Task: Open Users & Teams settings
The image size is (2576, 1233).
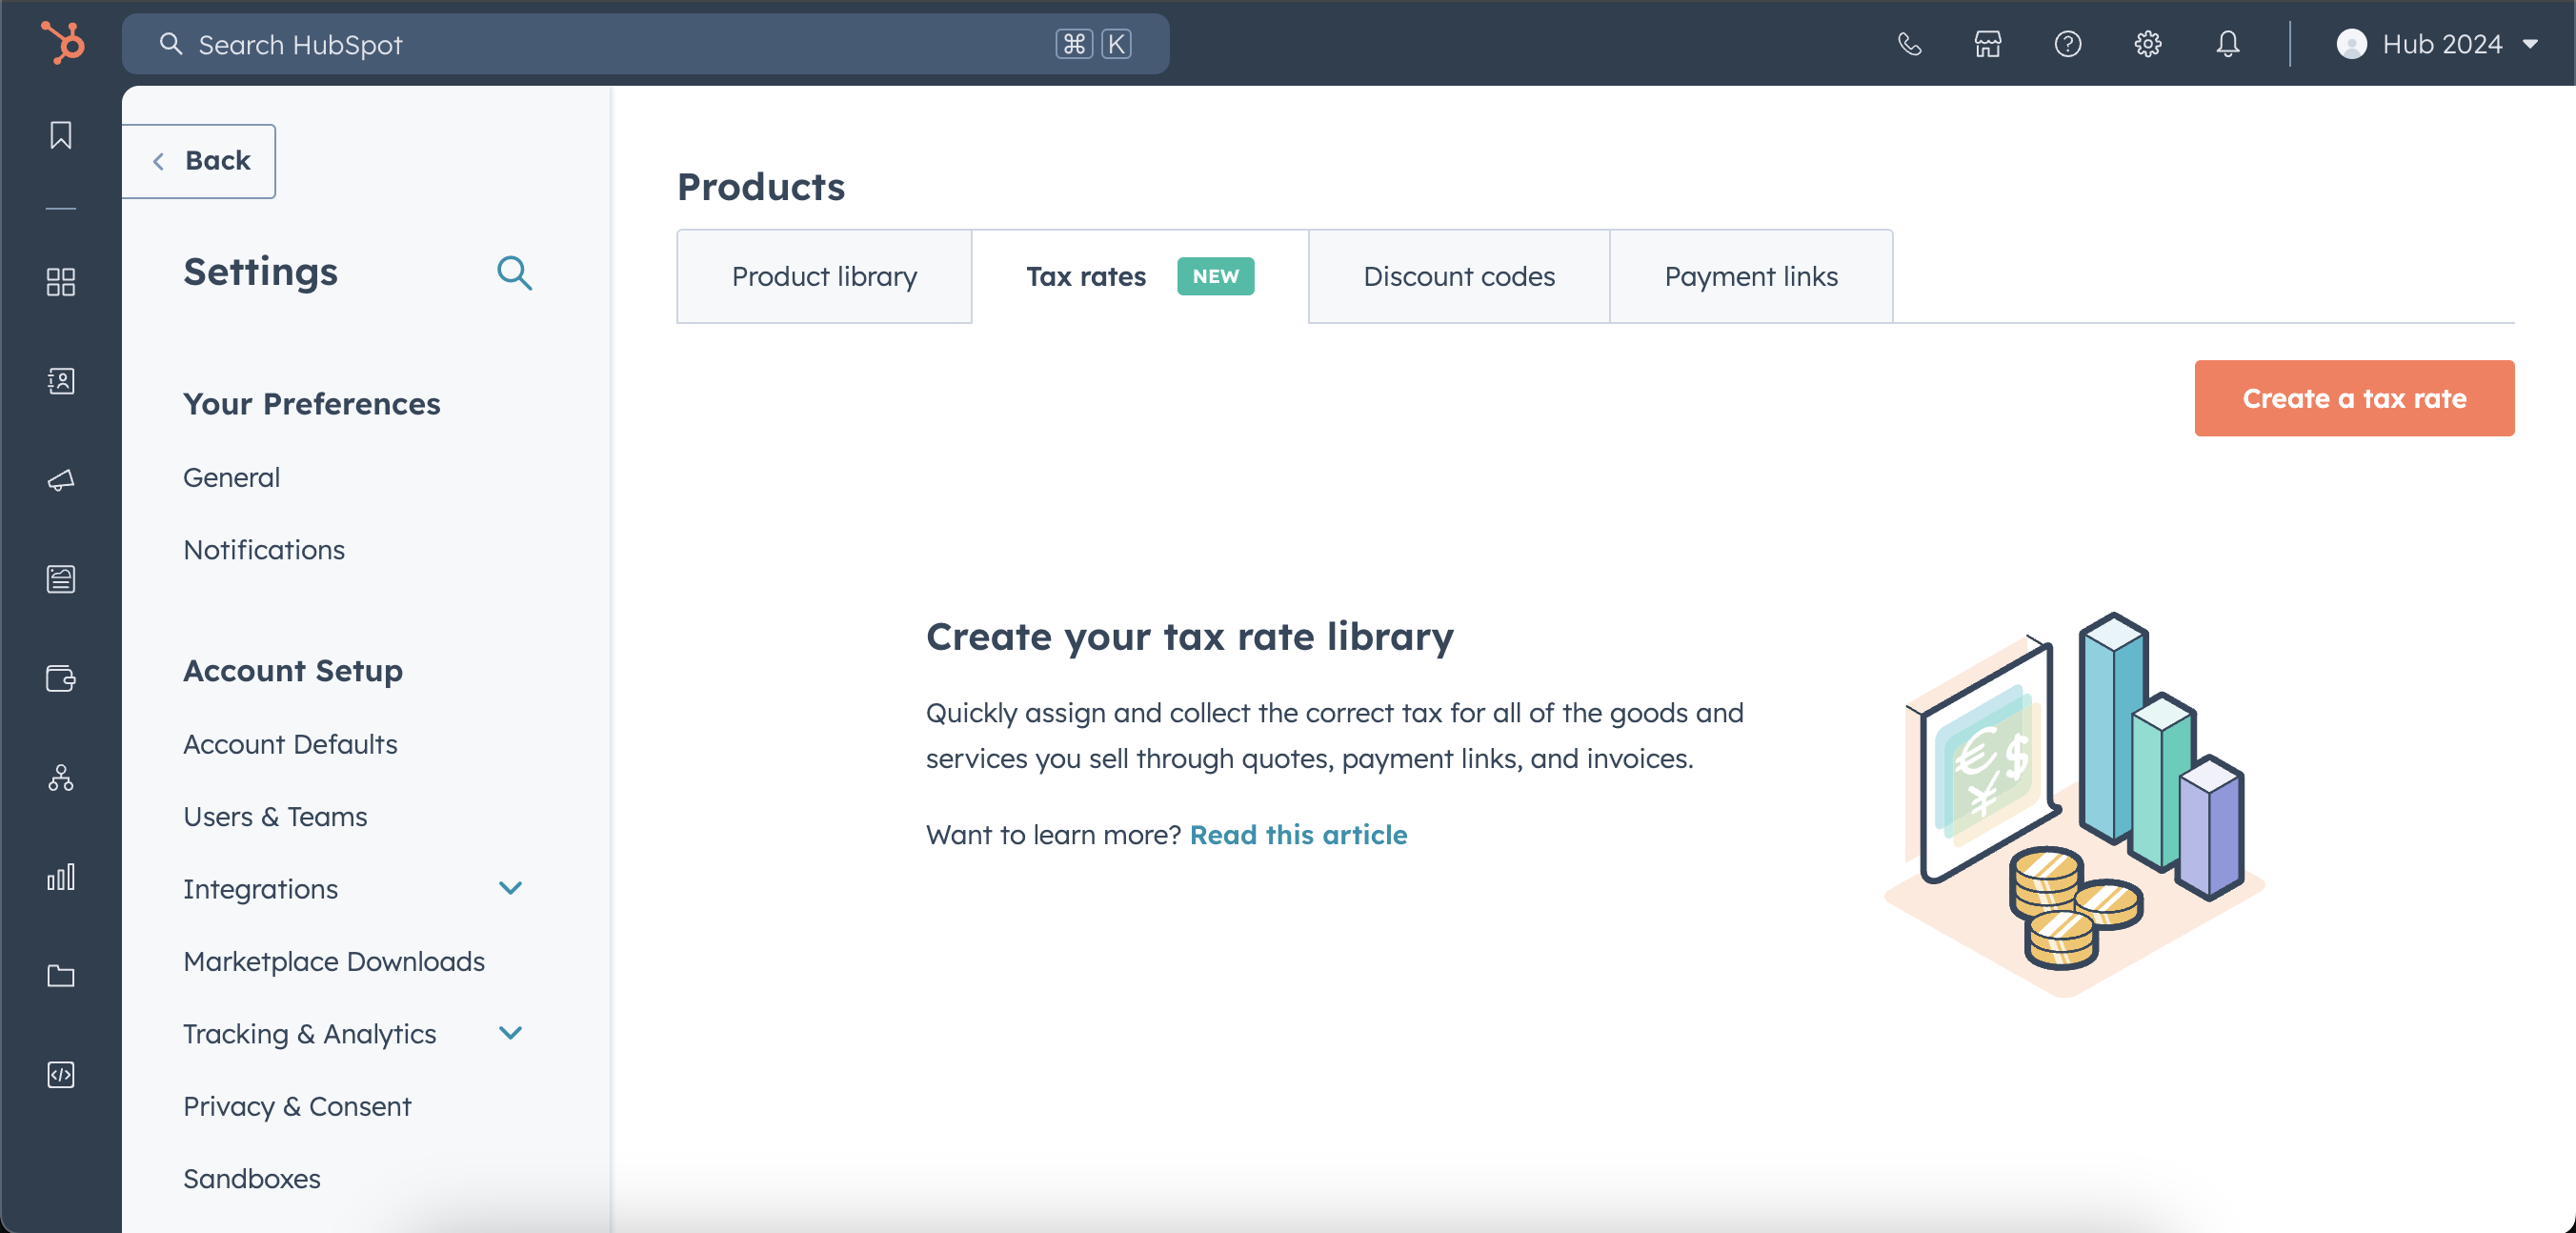Action: [x=275, y=817]
